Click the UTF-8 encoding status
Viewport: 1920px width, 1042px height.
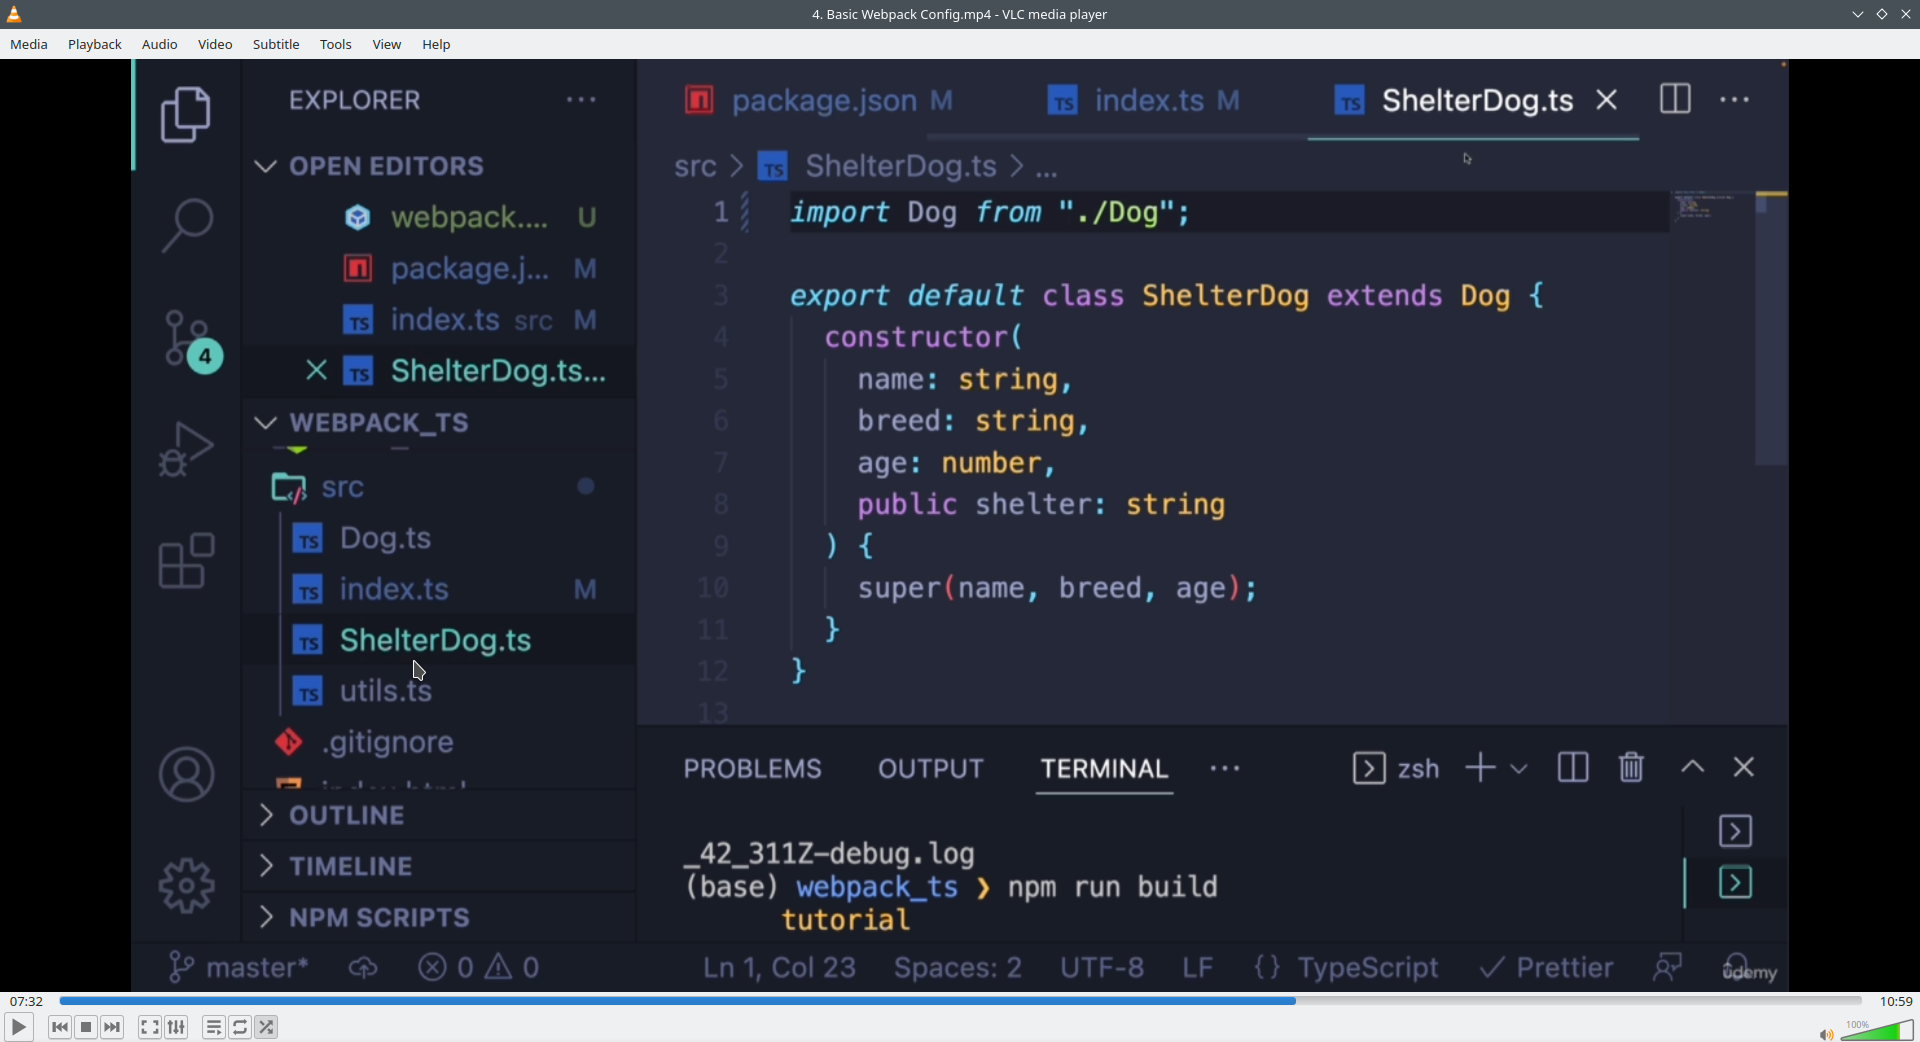(1102, 967)
